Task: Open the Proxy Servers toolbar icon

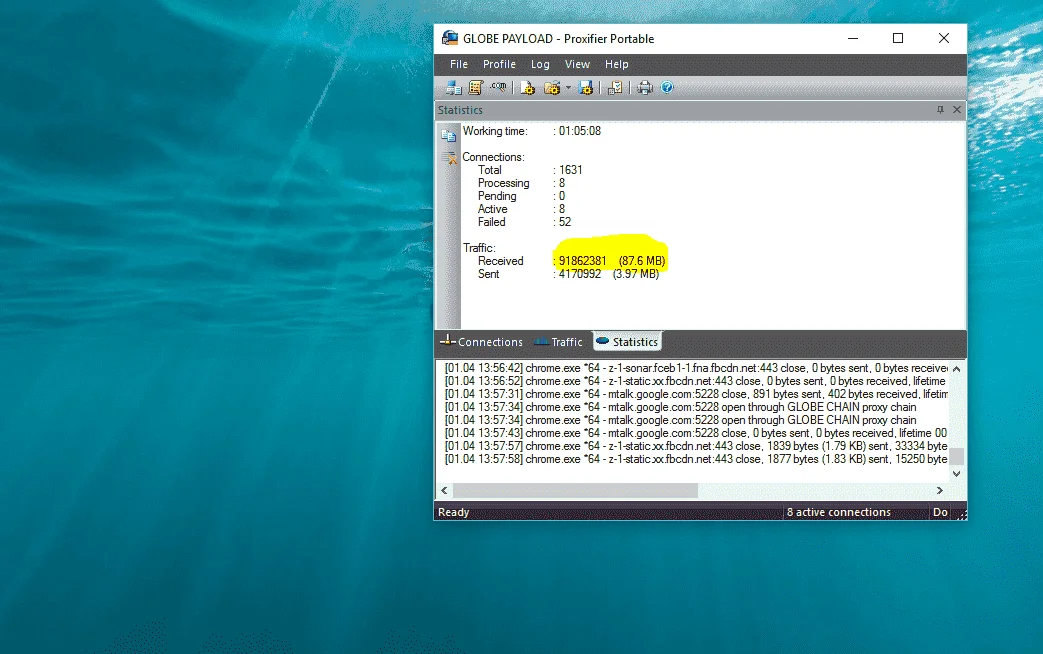Action: tap(454, 88)
